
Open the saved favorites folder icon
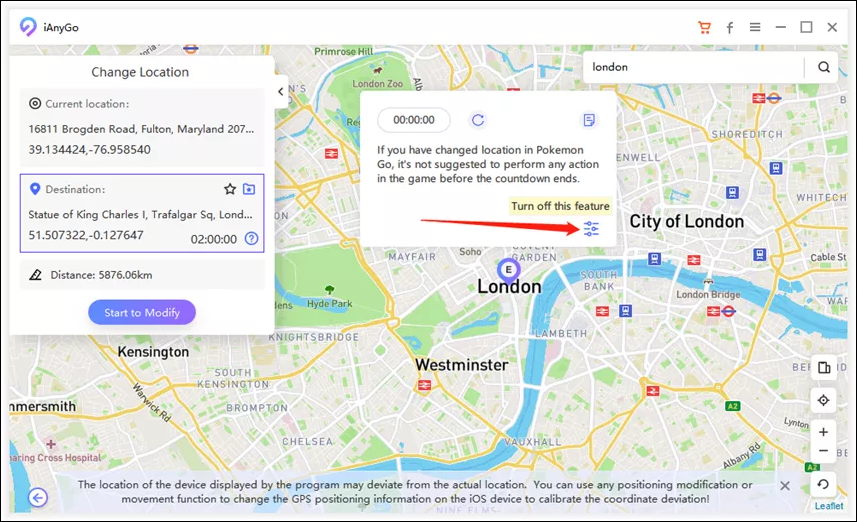click(249, 189)
